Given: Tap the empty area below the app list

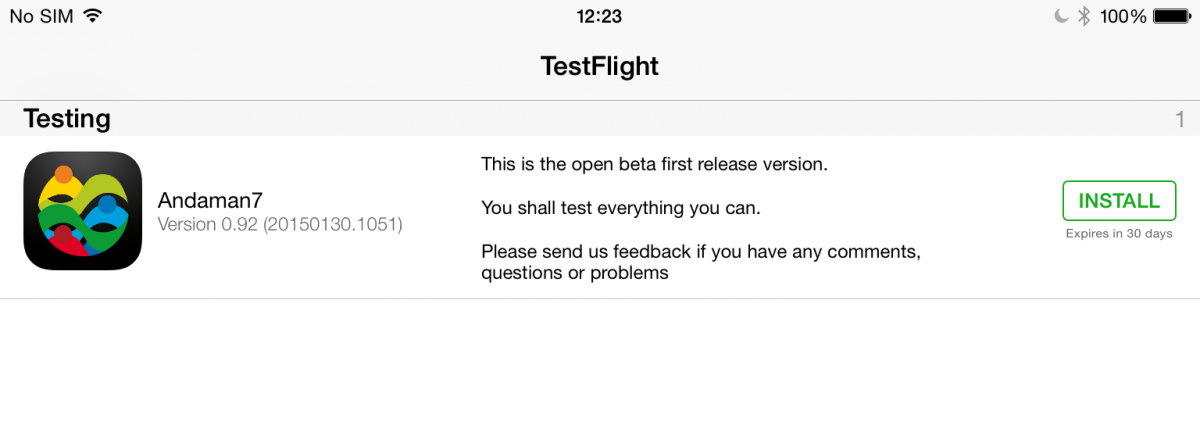Looking at the screenshot, I should point(600,370).
